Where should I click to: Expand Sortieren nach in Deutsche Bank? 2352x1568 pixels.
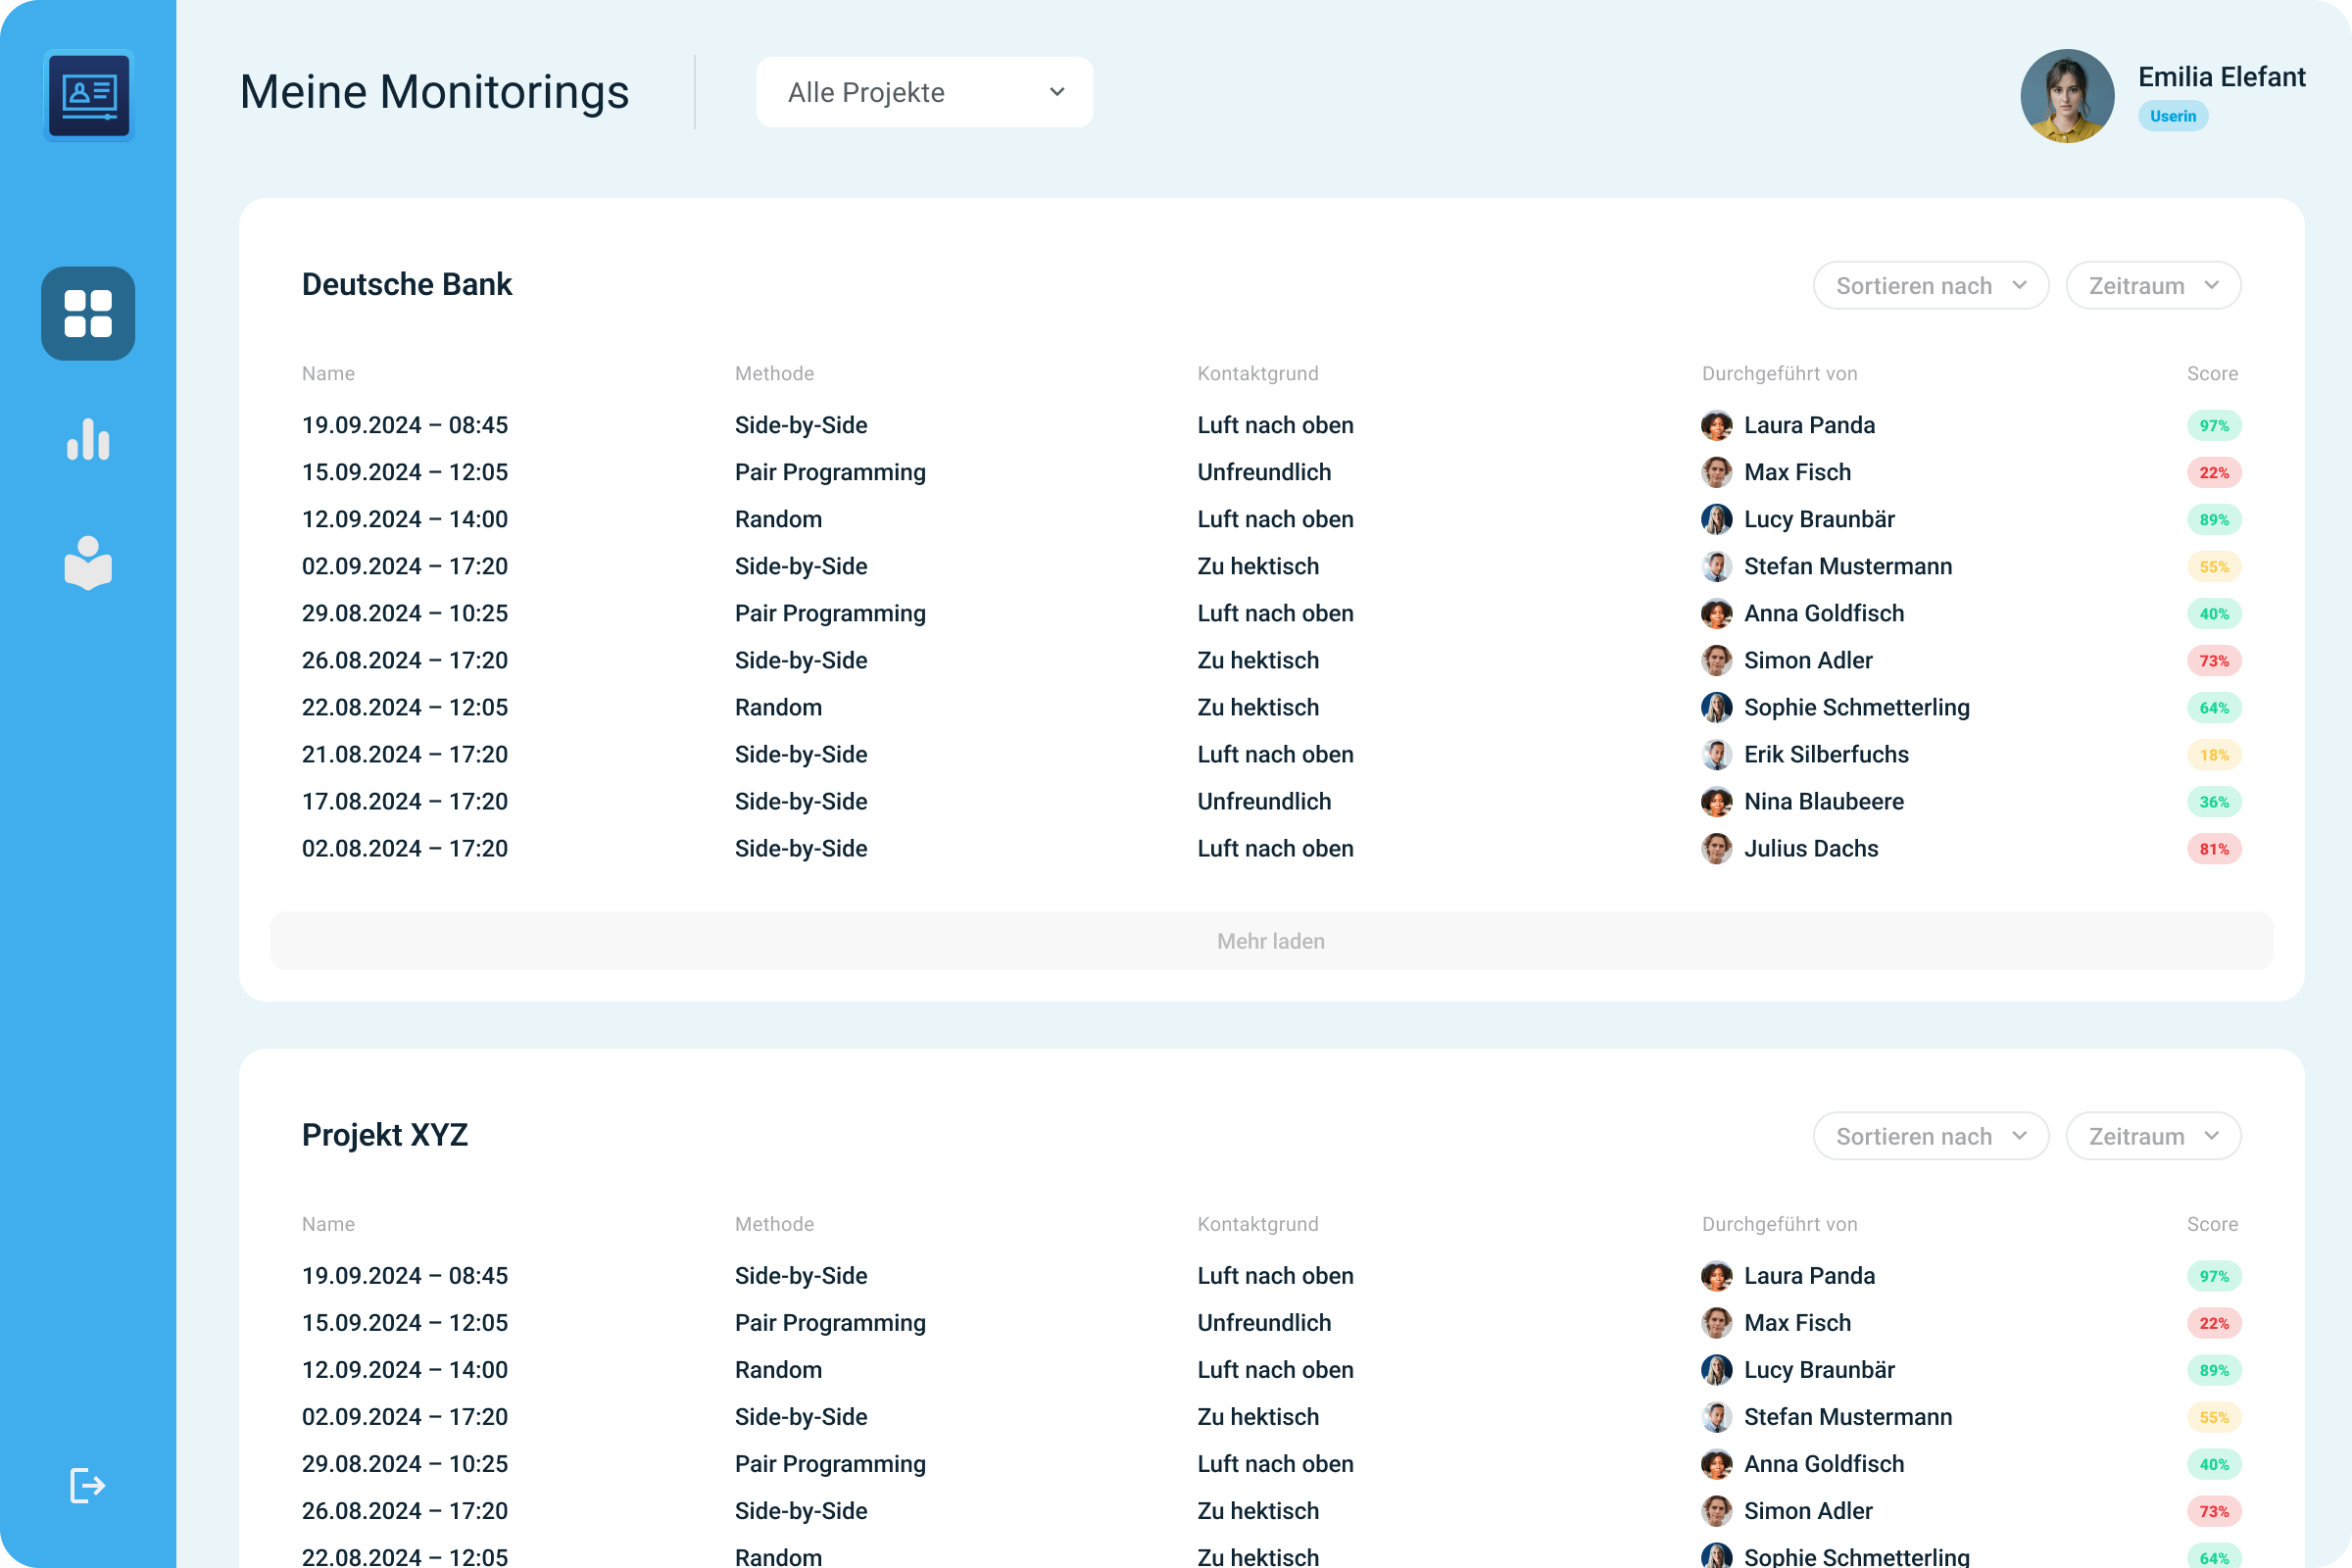[1930, 286]
